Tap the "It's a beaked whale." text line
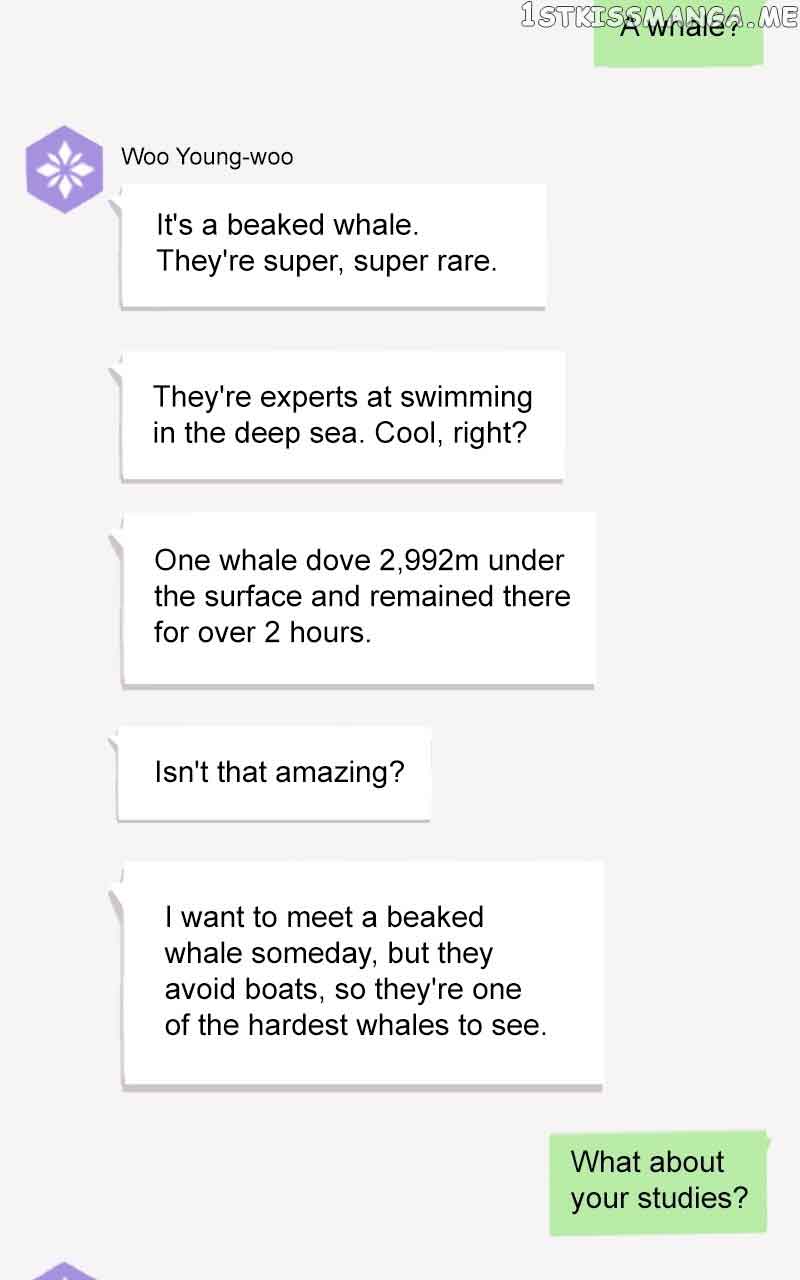This screenshot has width=800, height=1280. click(x=287, y=225)
